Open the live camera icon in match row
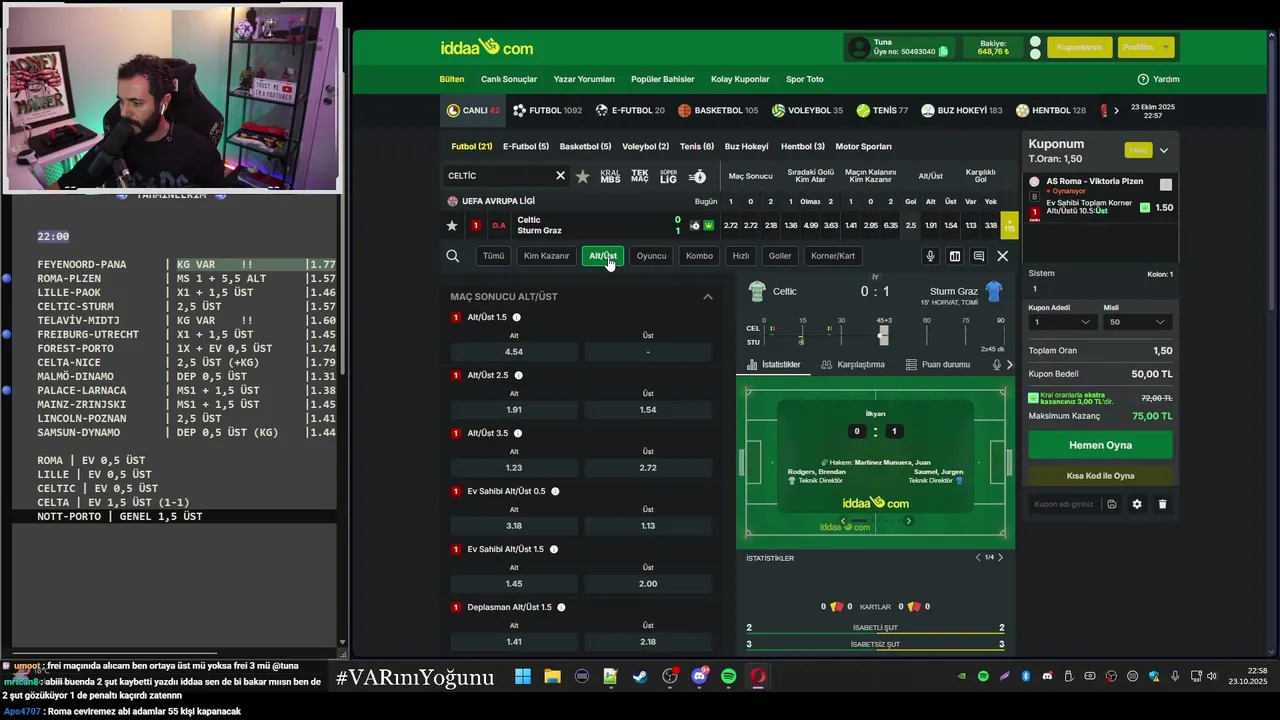 point(695,226)
